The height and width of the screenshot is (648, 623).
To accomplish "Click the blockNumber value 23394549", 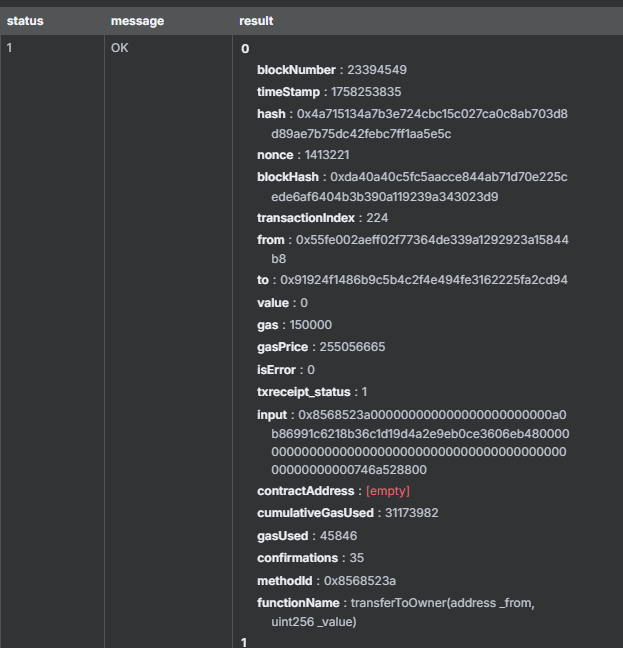I will tap(377, 70).
